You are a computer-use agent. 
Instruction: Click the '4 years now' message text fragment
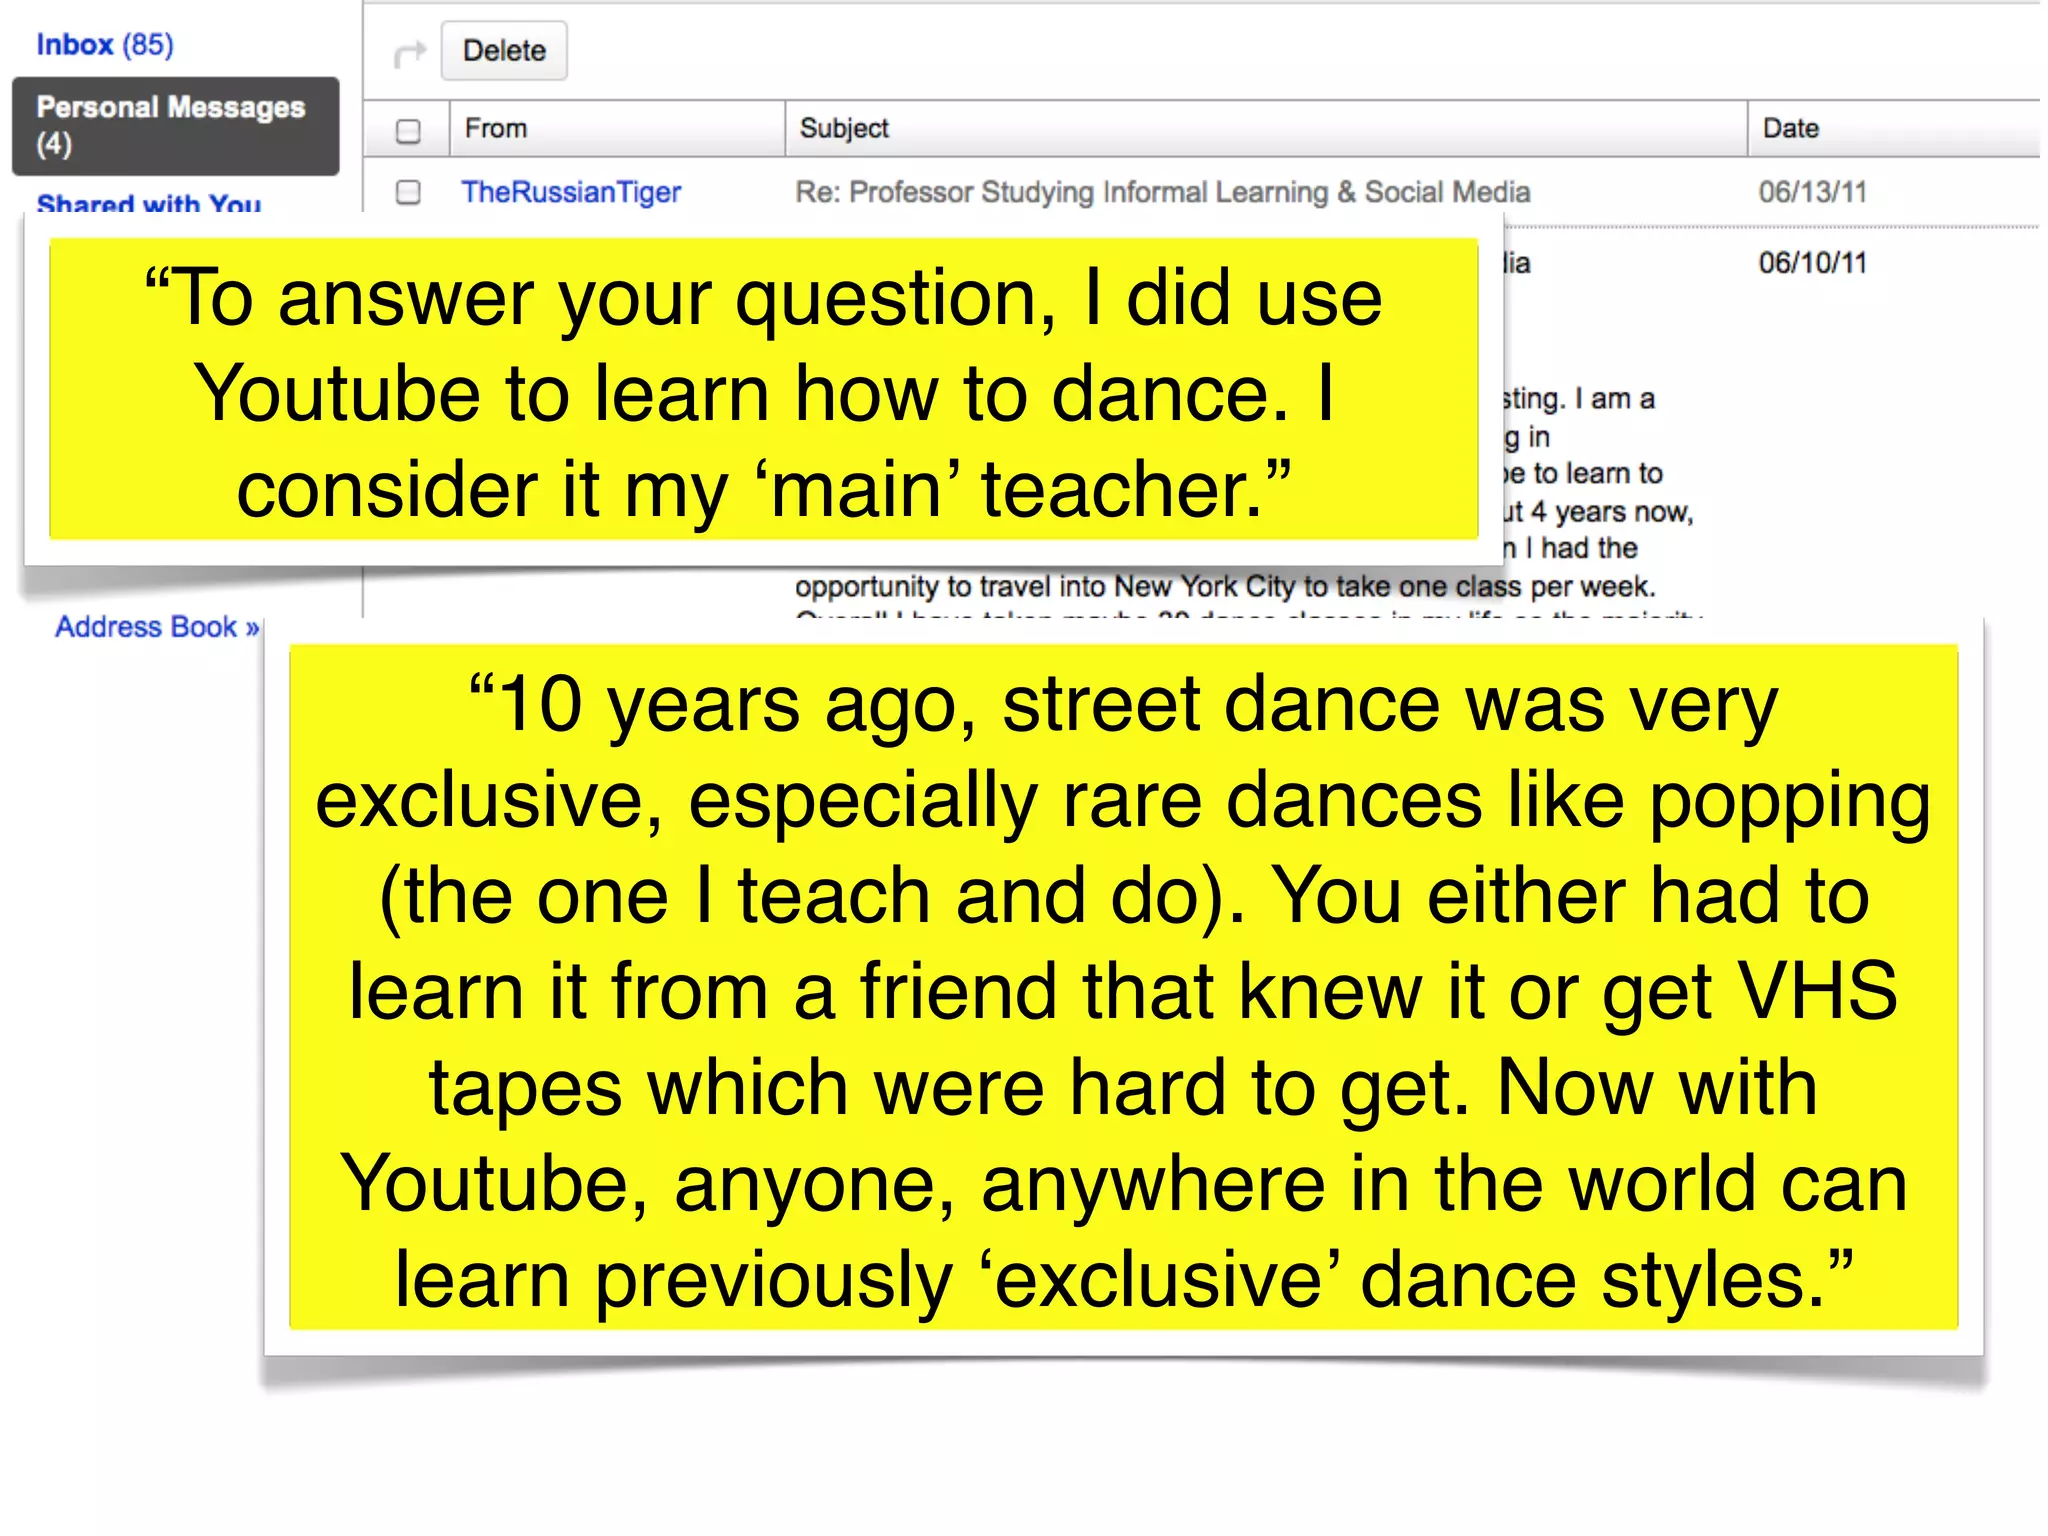(1610, 512)
